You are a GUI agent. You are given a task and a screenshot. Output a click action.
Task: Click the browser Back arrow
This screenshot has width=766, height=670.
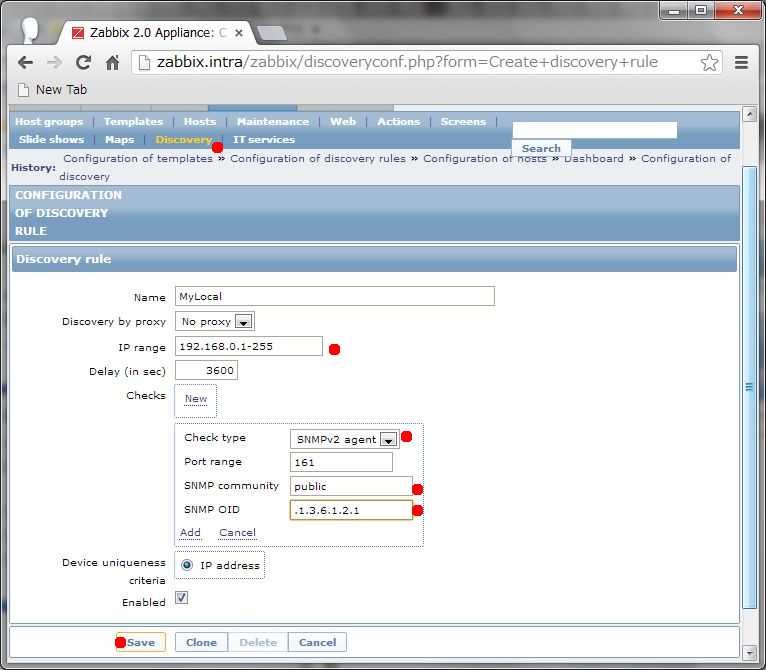25,62
